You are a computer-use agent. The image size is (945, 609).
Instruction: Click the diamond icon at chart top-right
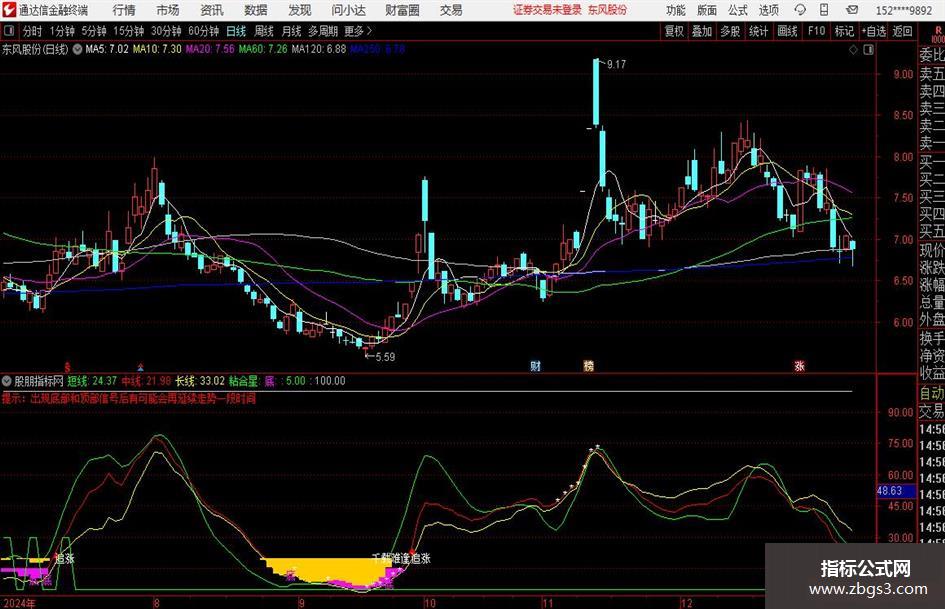(x=853, y=50)
